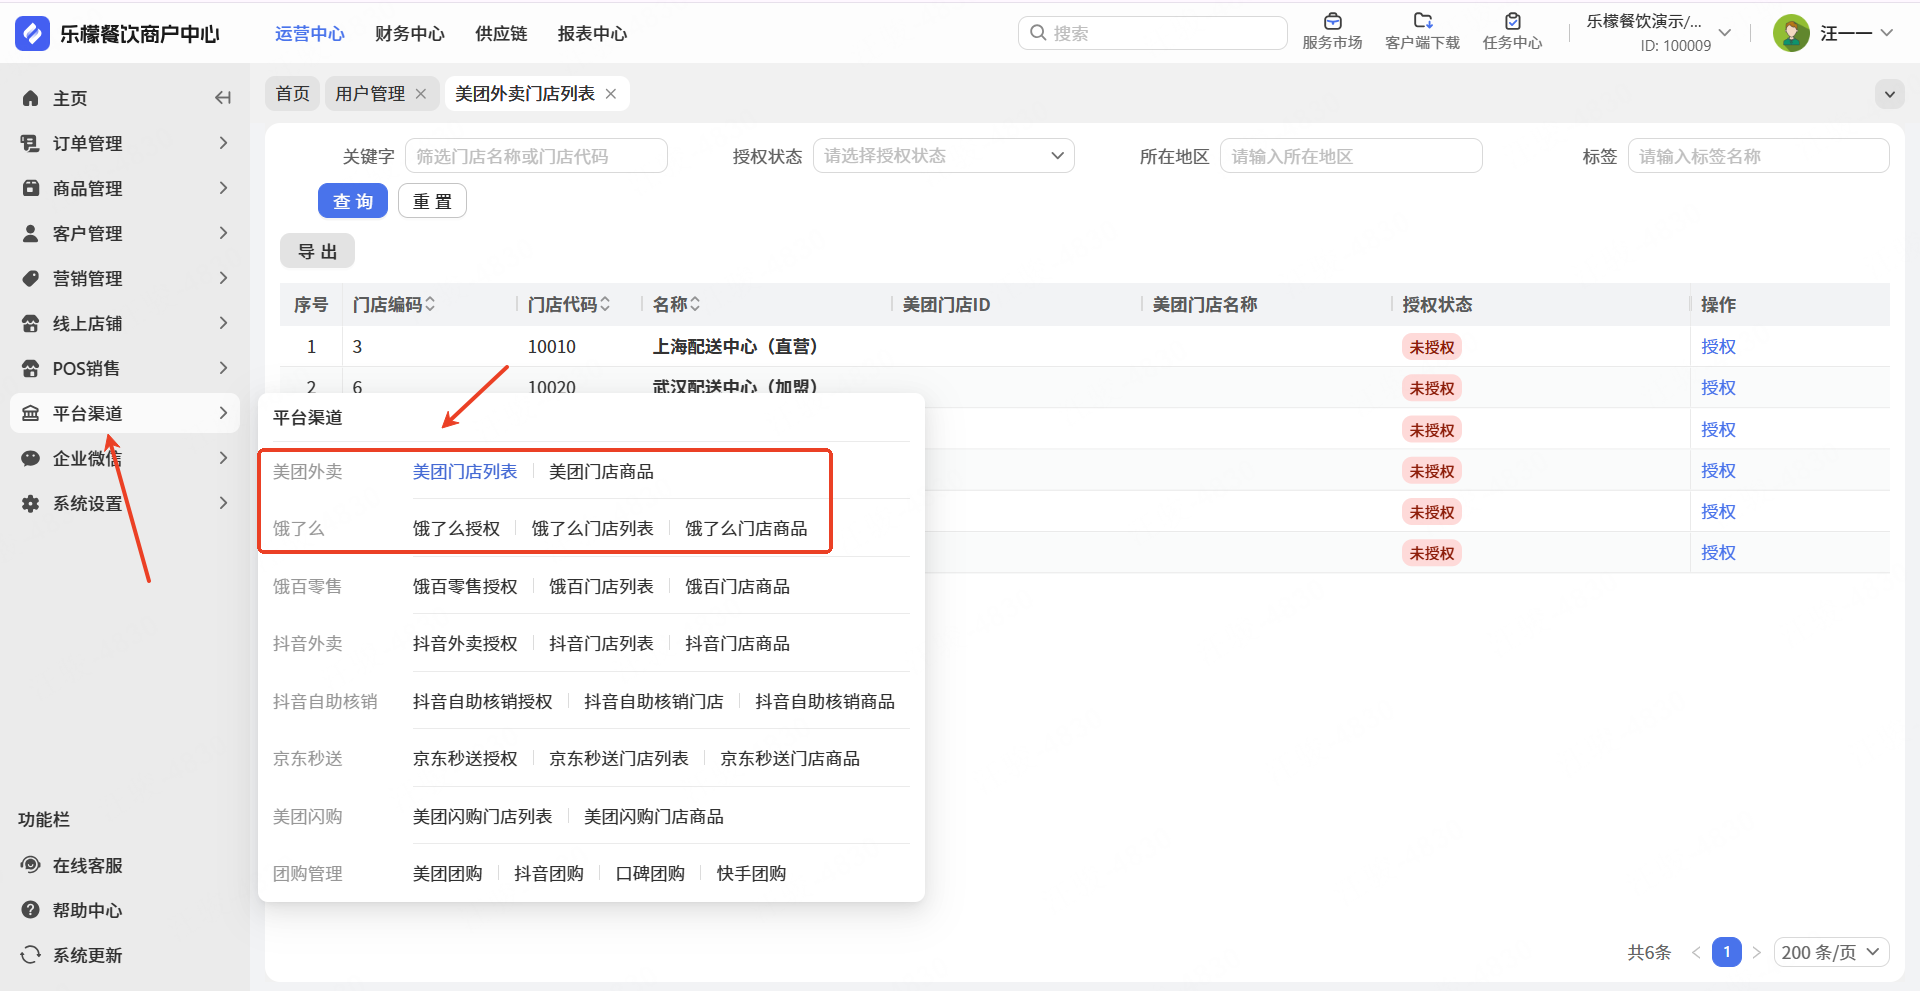Switch to 供应链 top menu
1920x991 pixels.
(501, 34)
